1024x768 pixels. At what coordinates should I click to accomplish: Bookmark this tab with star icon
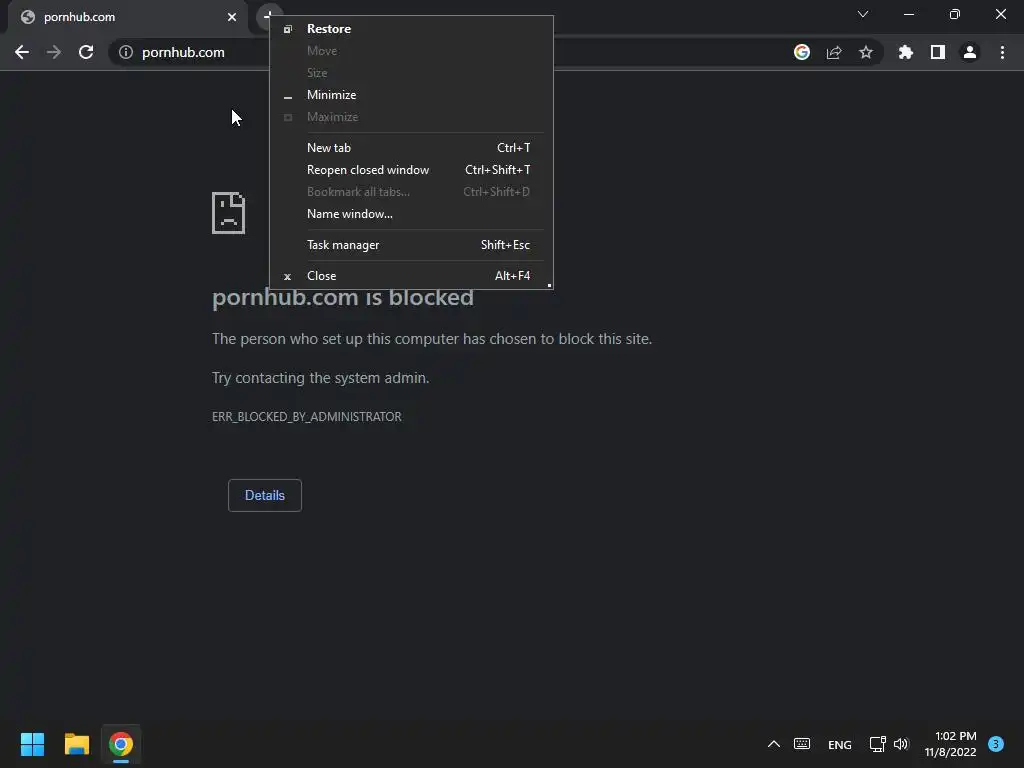[x=866, y=52]
